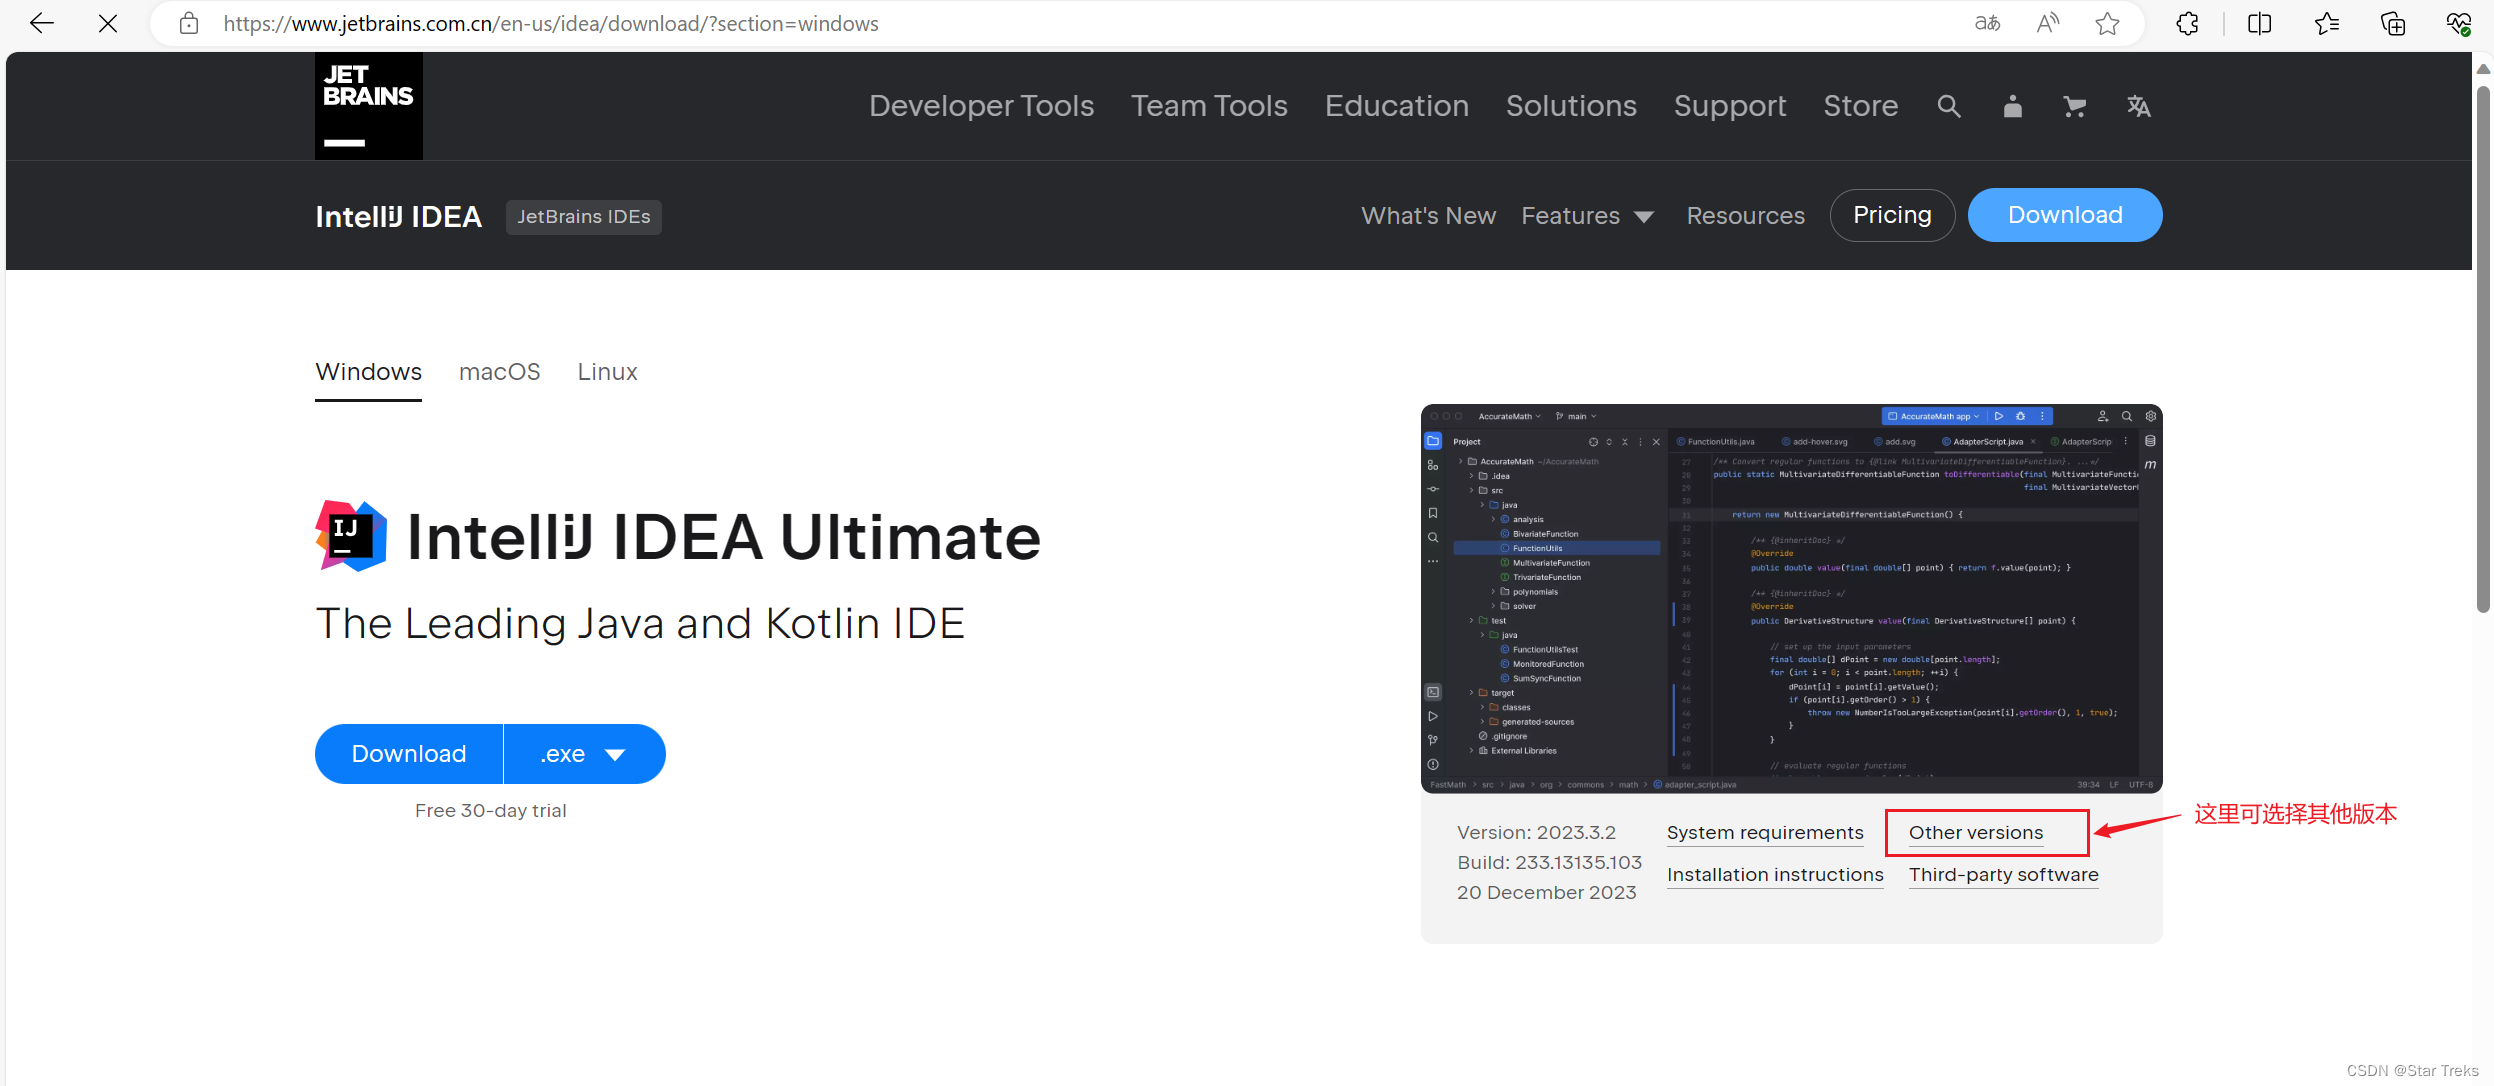Click the blue Download Ultimate button
This screenshot has width=2494, height=1086.
click(409, 754)
